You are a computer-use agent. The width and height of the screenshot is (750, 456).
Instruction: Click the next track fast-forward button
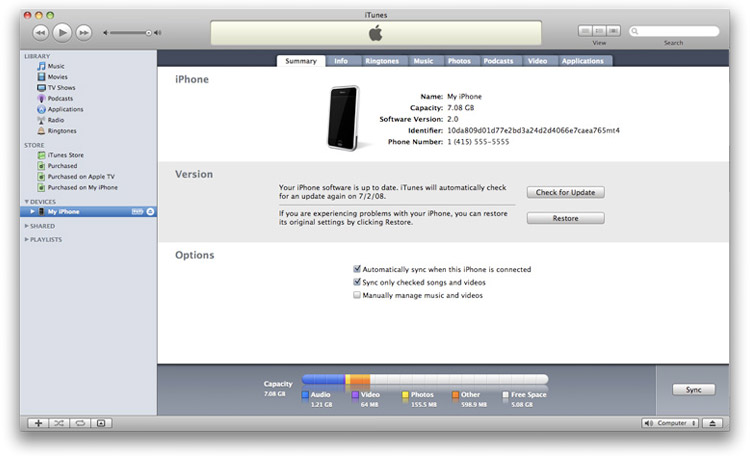click(84, 33)
